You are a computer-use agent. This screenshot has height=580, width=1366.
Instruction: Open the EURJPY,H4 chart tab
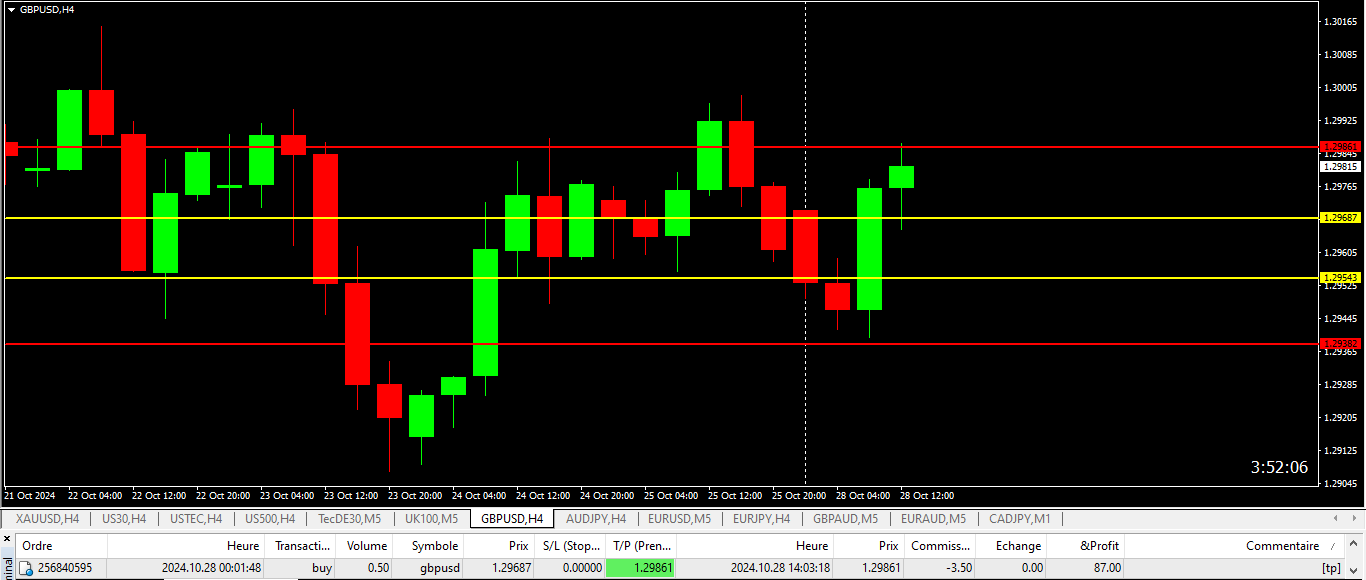[x=761, y=519]
